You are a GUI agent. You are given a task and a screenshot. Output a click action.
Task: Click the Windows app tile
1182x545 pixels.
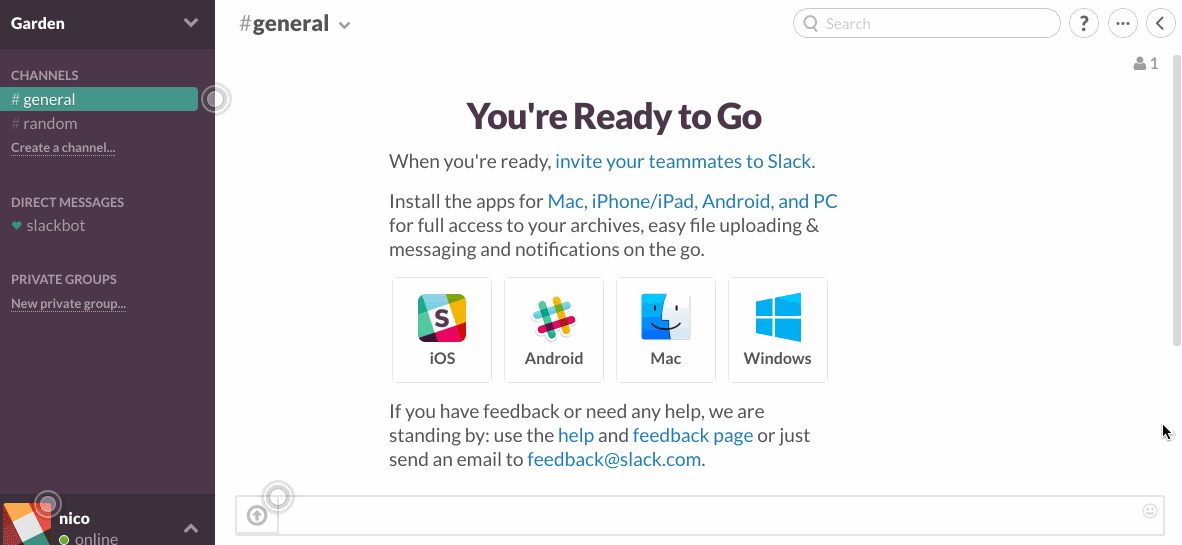[778, 330]
